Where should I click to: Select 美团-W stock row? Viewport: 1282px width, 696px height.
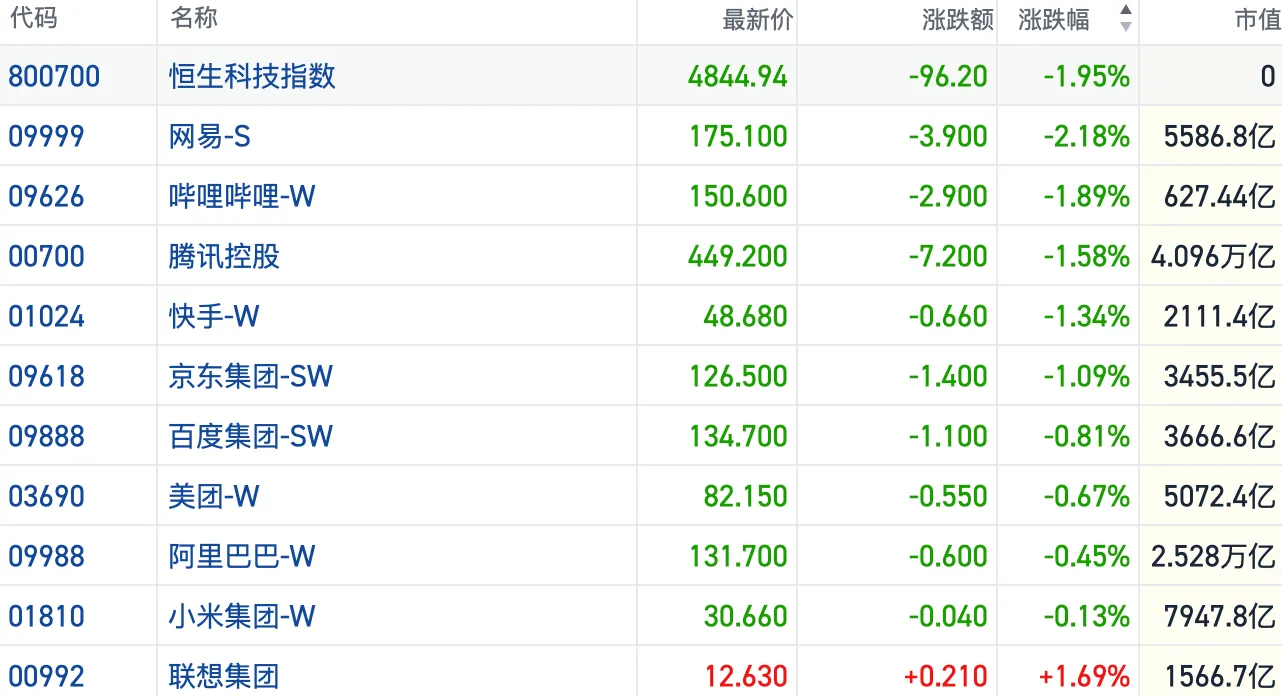tap(641, 496)
